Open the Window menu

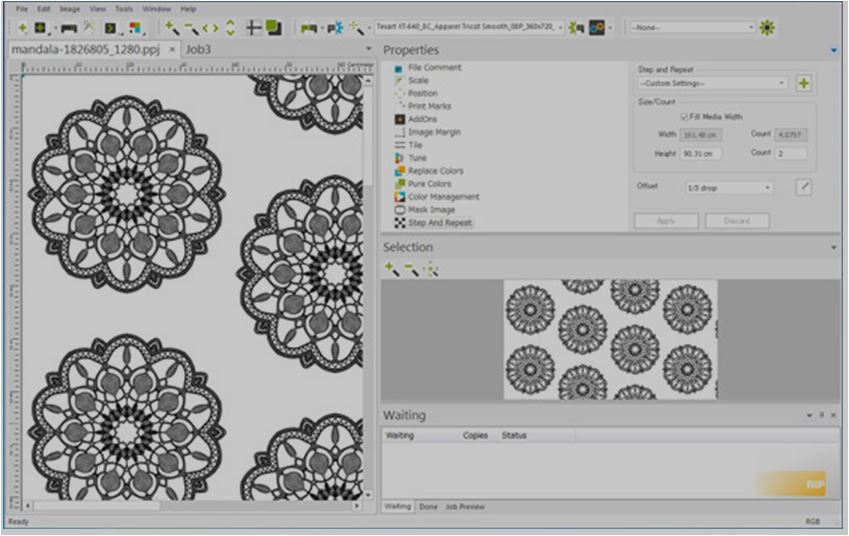tap(156, 9)
